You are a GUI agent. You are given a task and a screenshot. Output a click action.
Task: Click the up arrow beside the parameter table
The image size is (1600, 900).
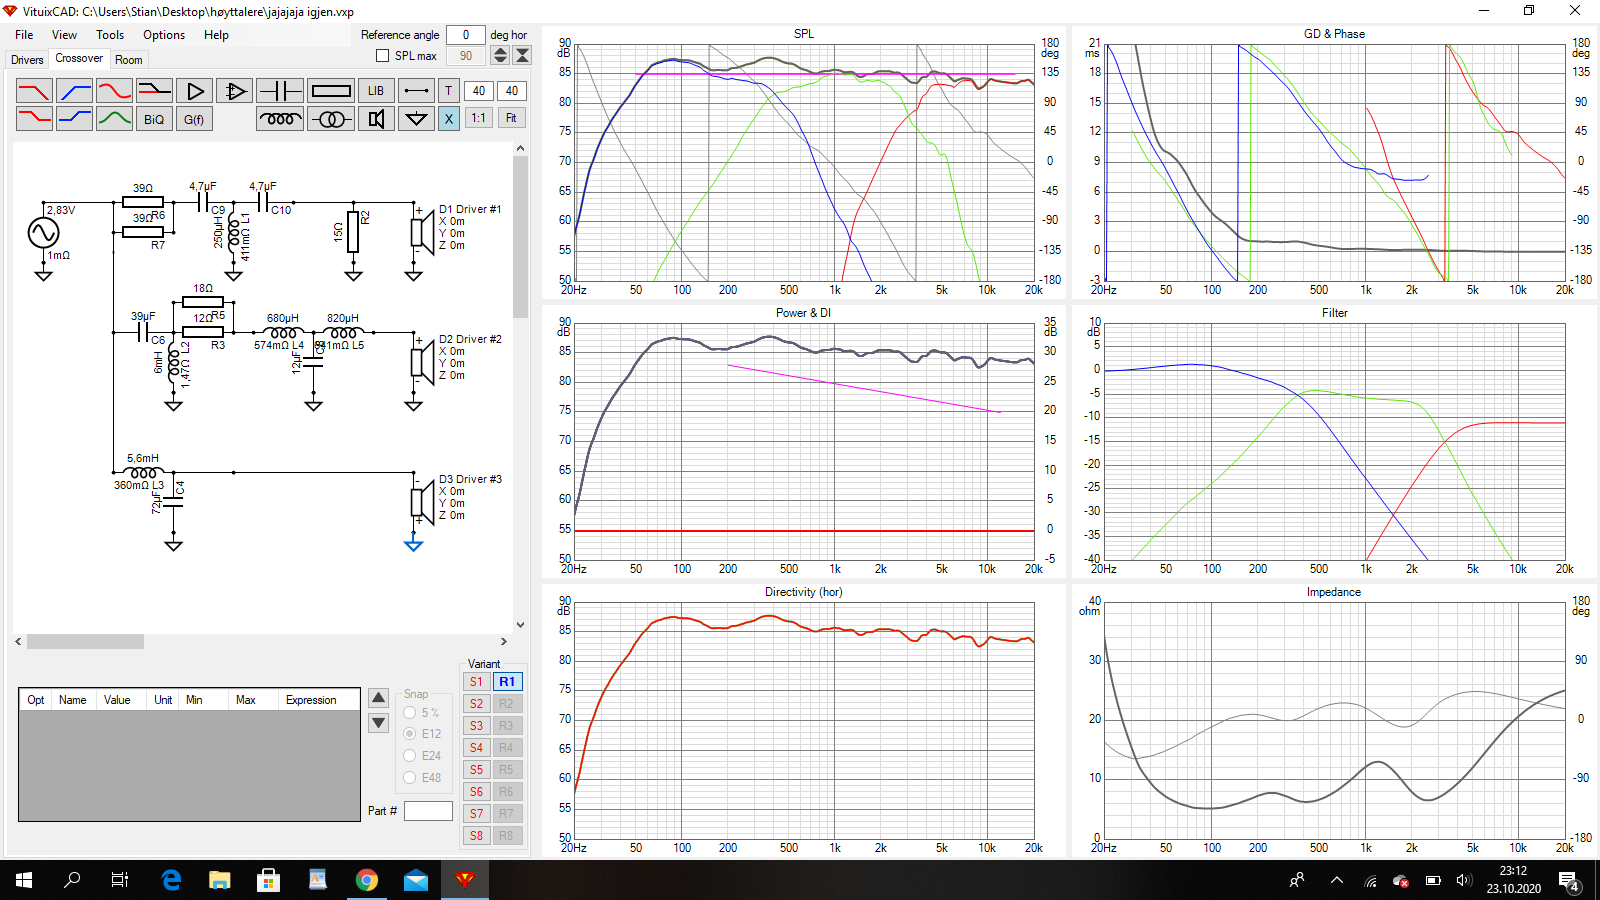coord(378,698)
